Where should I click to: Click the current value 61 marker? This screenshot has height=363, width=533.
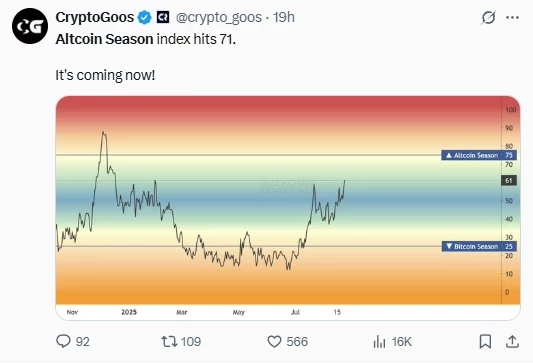tap(509, 180)
